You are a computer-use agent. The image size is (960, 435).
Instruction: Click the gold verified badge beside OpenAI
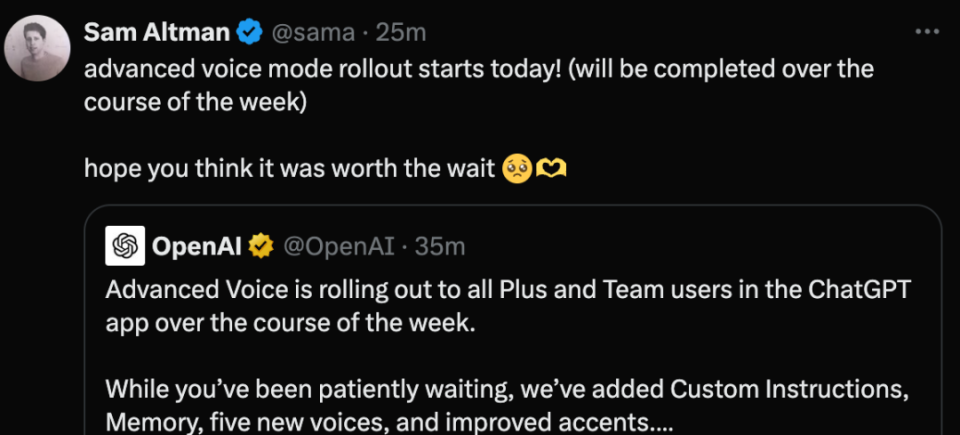(x=262, y=246)
